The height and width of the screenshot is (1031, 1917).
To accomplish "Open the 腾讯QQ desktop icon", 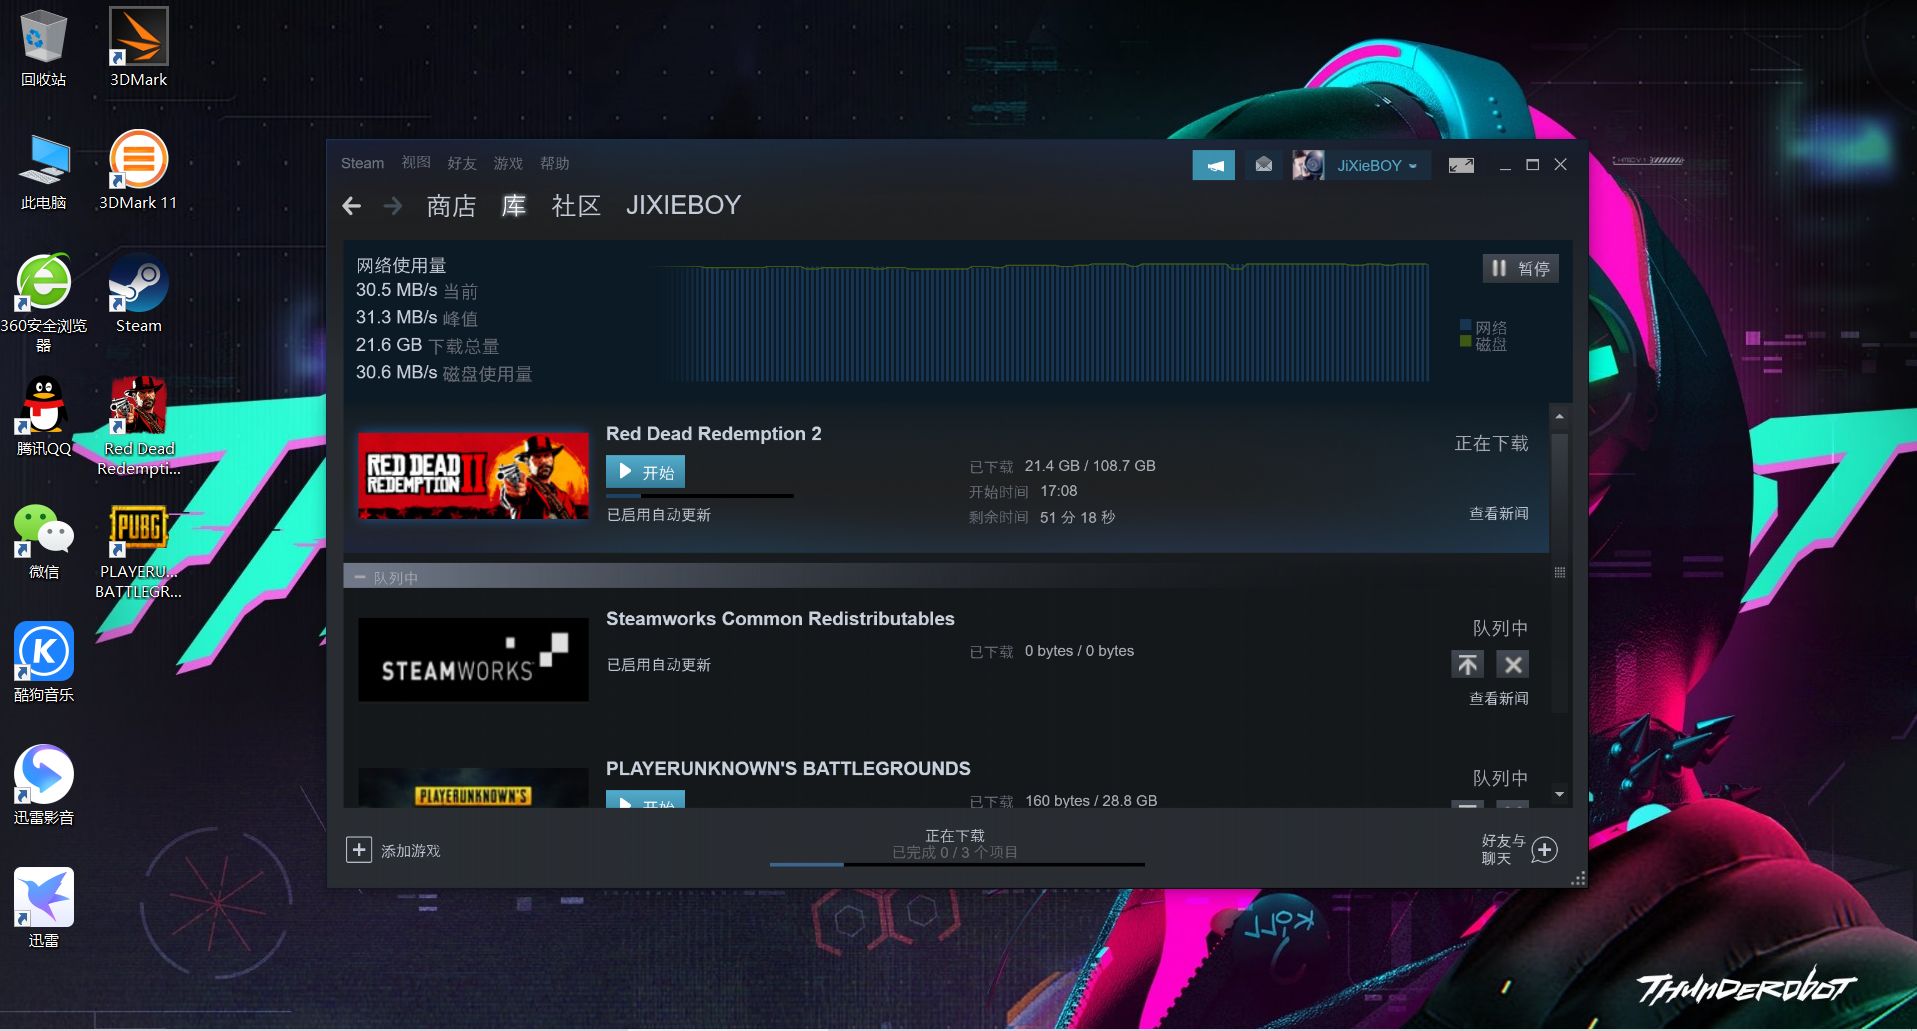I will tap(43, 416).
